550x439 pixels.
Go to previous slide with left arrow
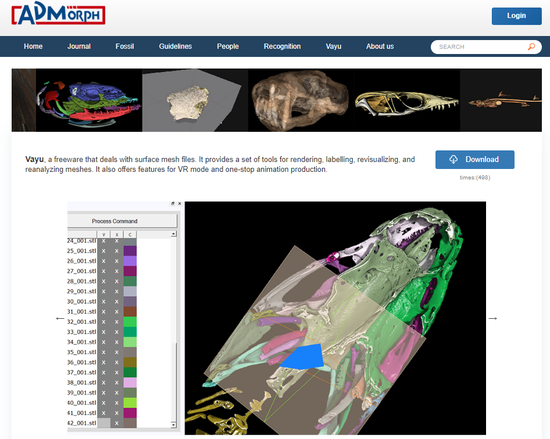[x=60, y=318]
